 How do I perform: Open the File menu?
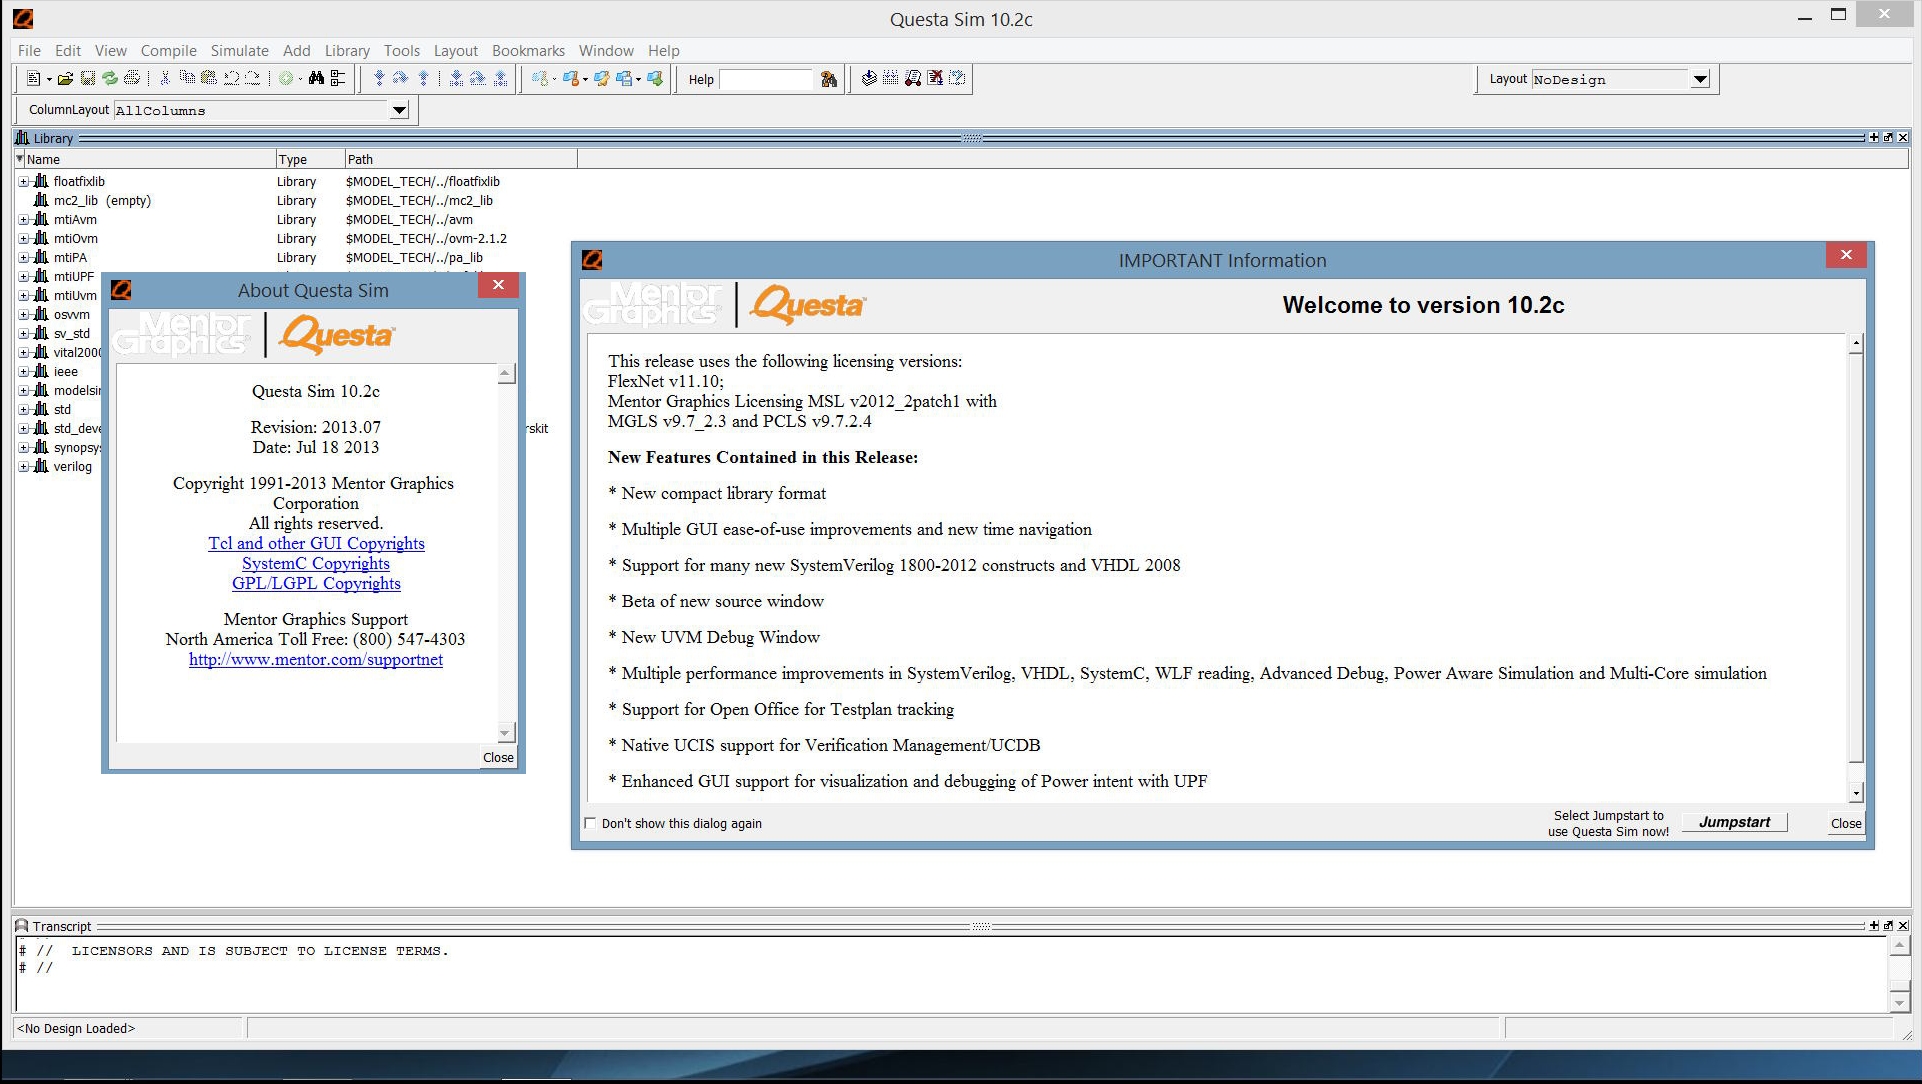point(29,51)
